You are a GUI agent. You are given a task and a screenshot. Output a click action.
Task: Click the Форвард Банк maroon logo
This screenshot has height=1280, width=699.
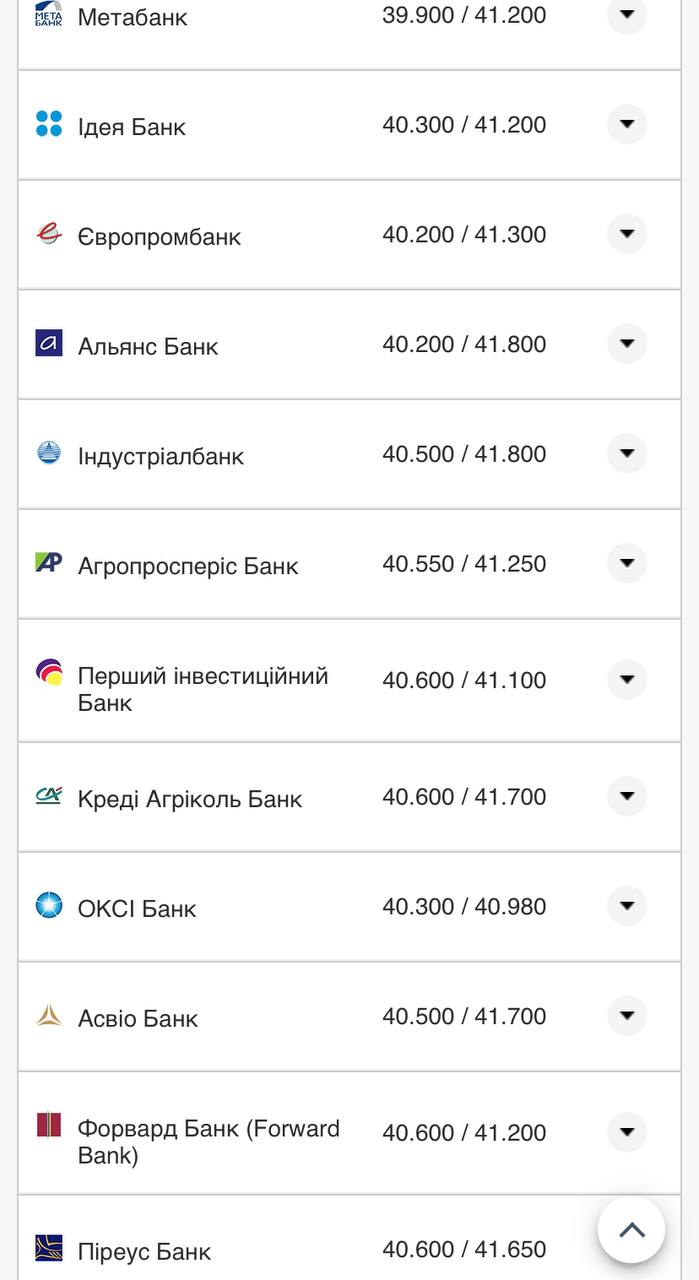pos(49,1125)
